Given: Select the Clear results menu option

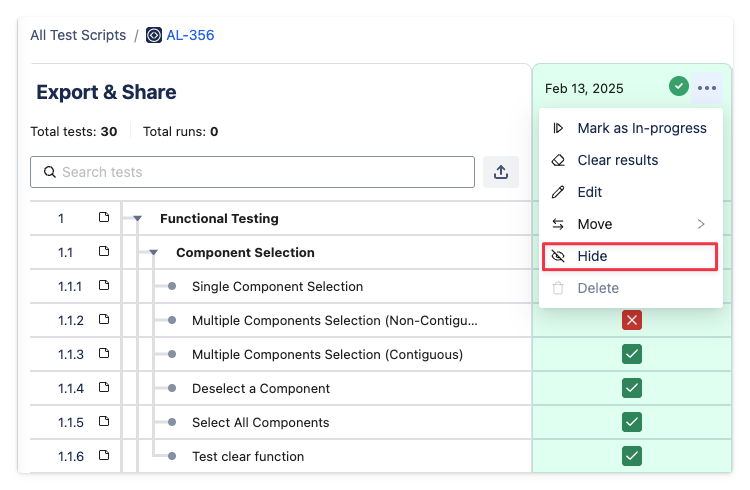Looking at the screenshot, I should point(617,160).
